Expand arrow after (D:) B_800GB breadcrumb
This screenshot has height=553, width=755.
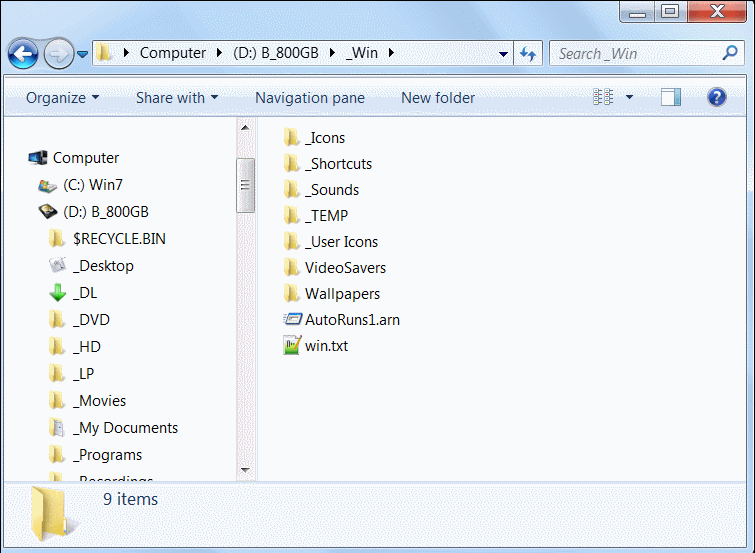(x=332, y=53)
